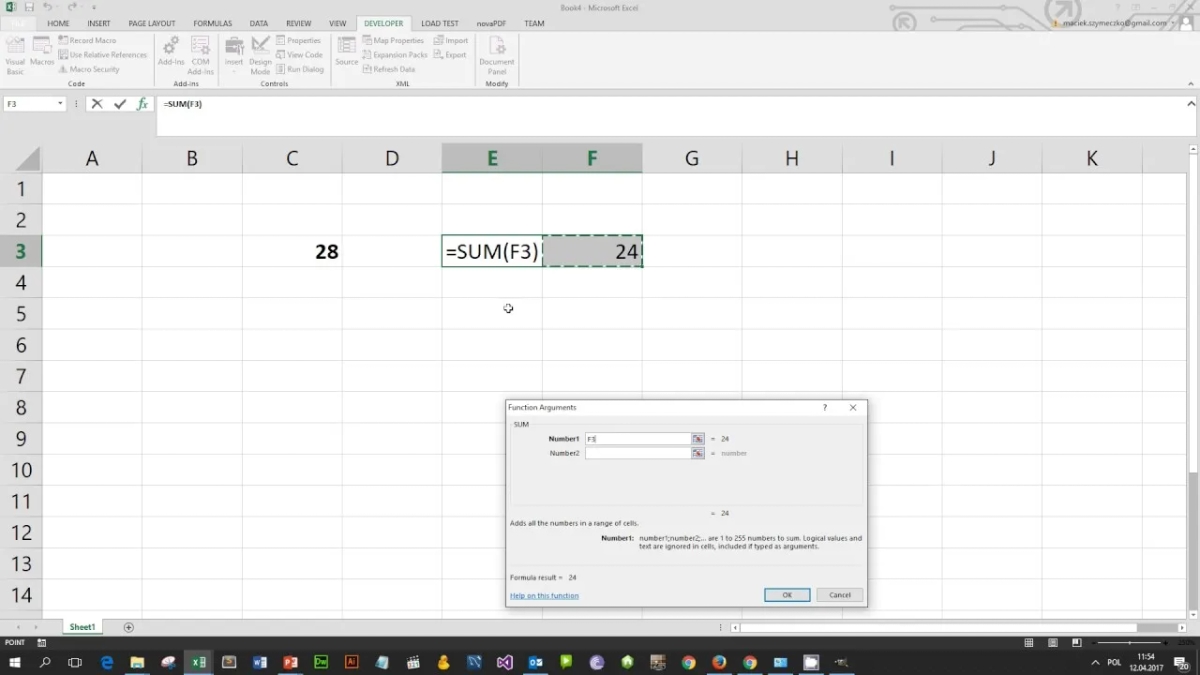Switch to the PAGE LAYOUT tab
The image size is (1200, 675).
click(151, 23)
